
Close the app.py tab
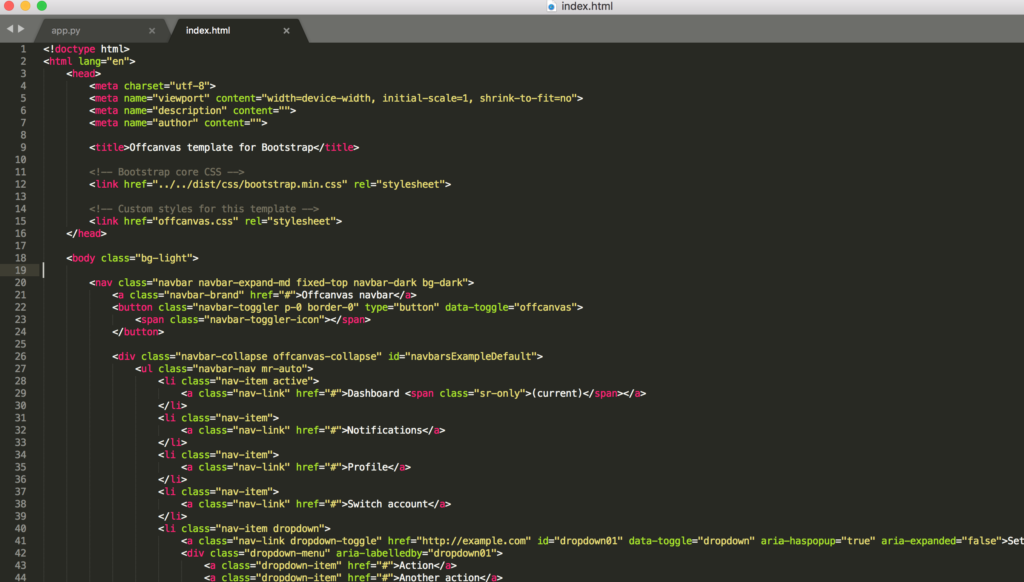pos(152,31)
